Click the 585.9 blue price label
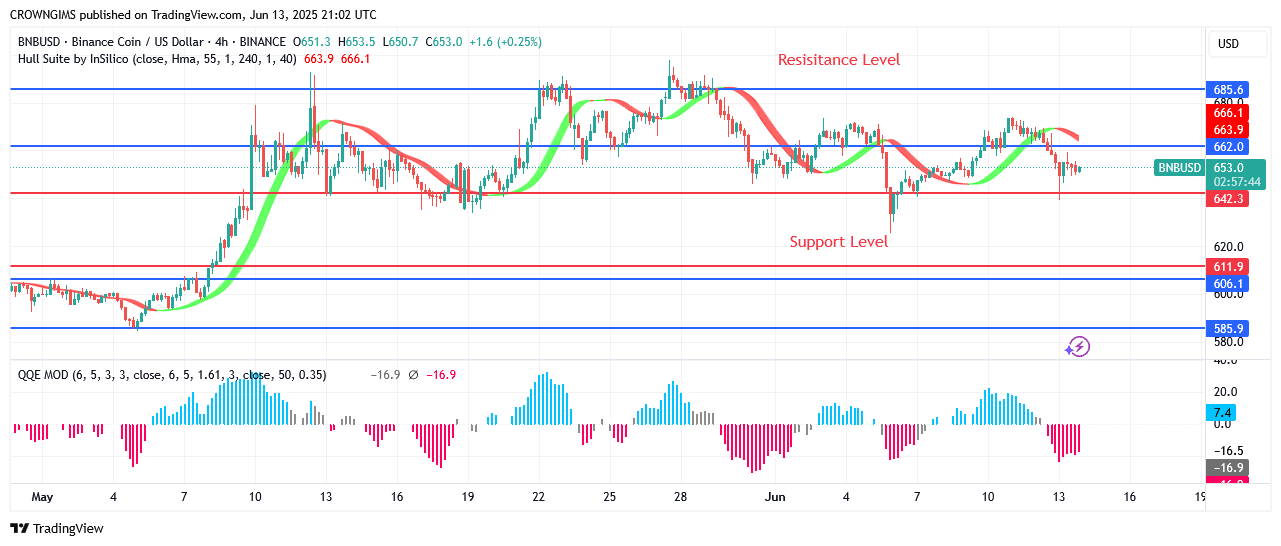The image size is (1281, 546). click(x=1227, y=328)
